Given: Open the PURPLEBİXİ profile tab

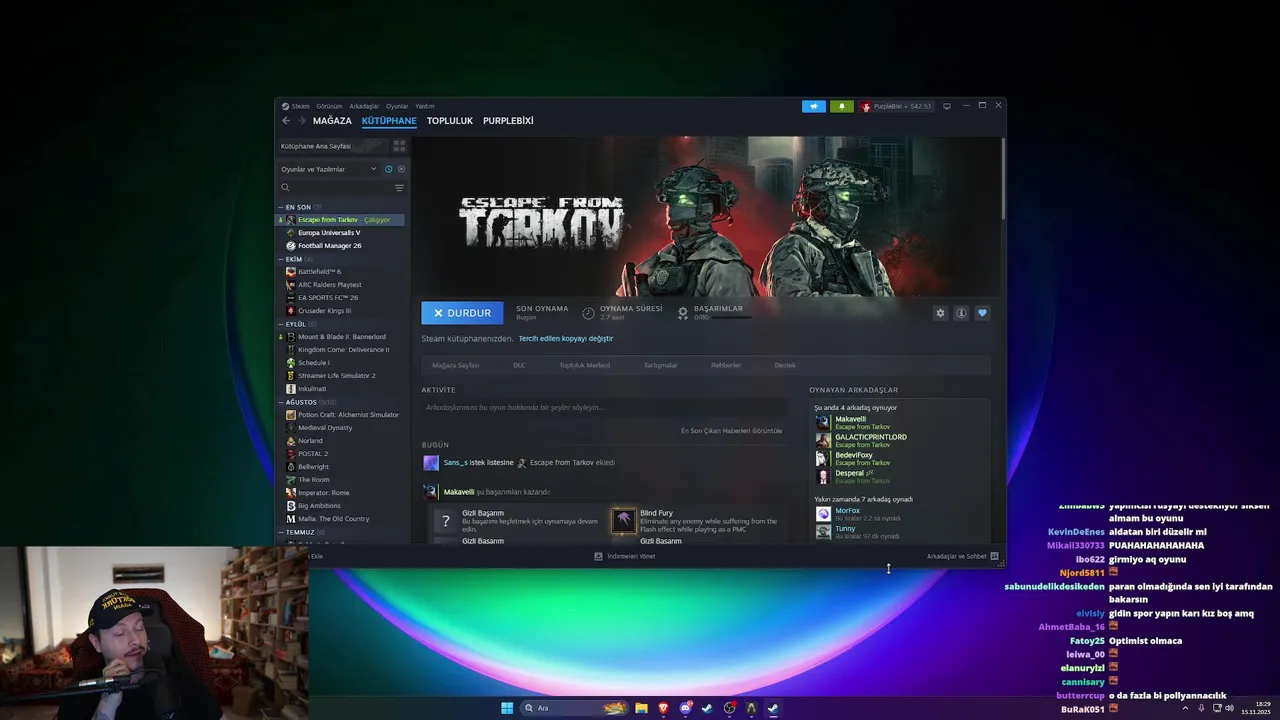Looking at the screenshot, I should (508, 121).
